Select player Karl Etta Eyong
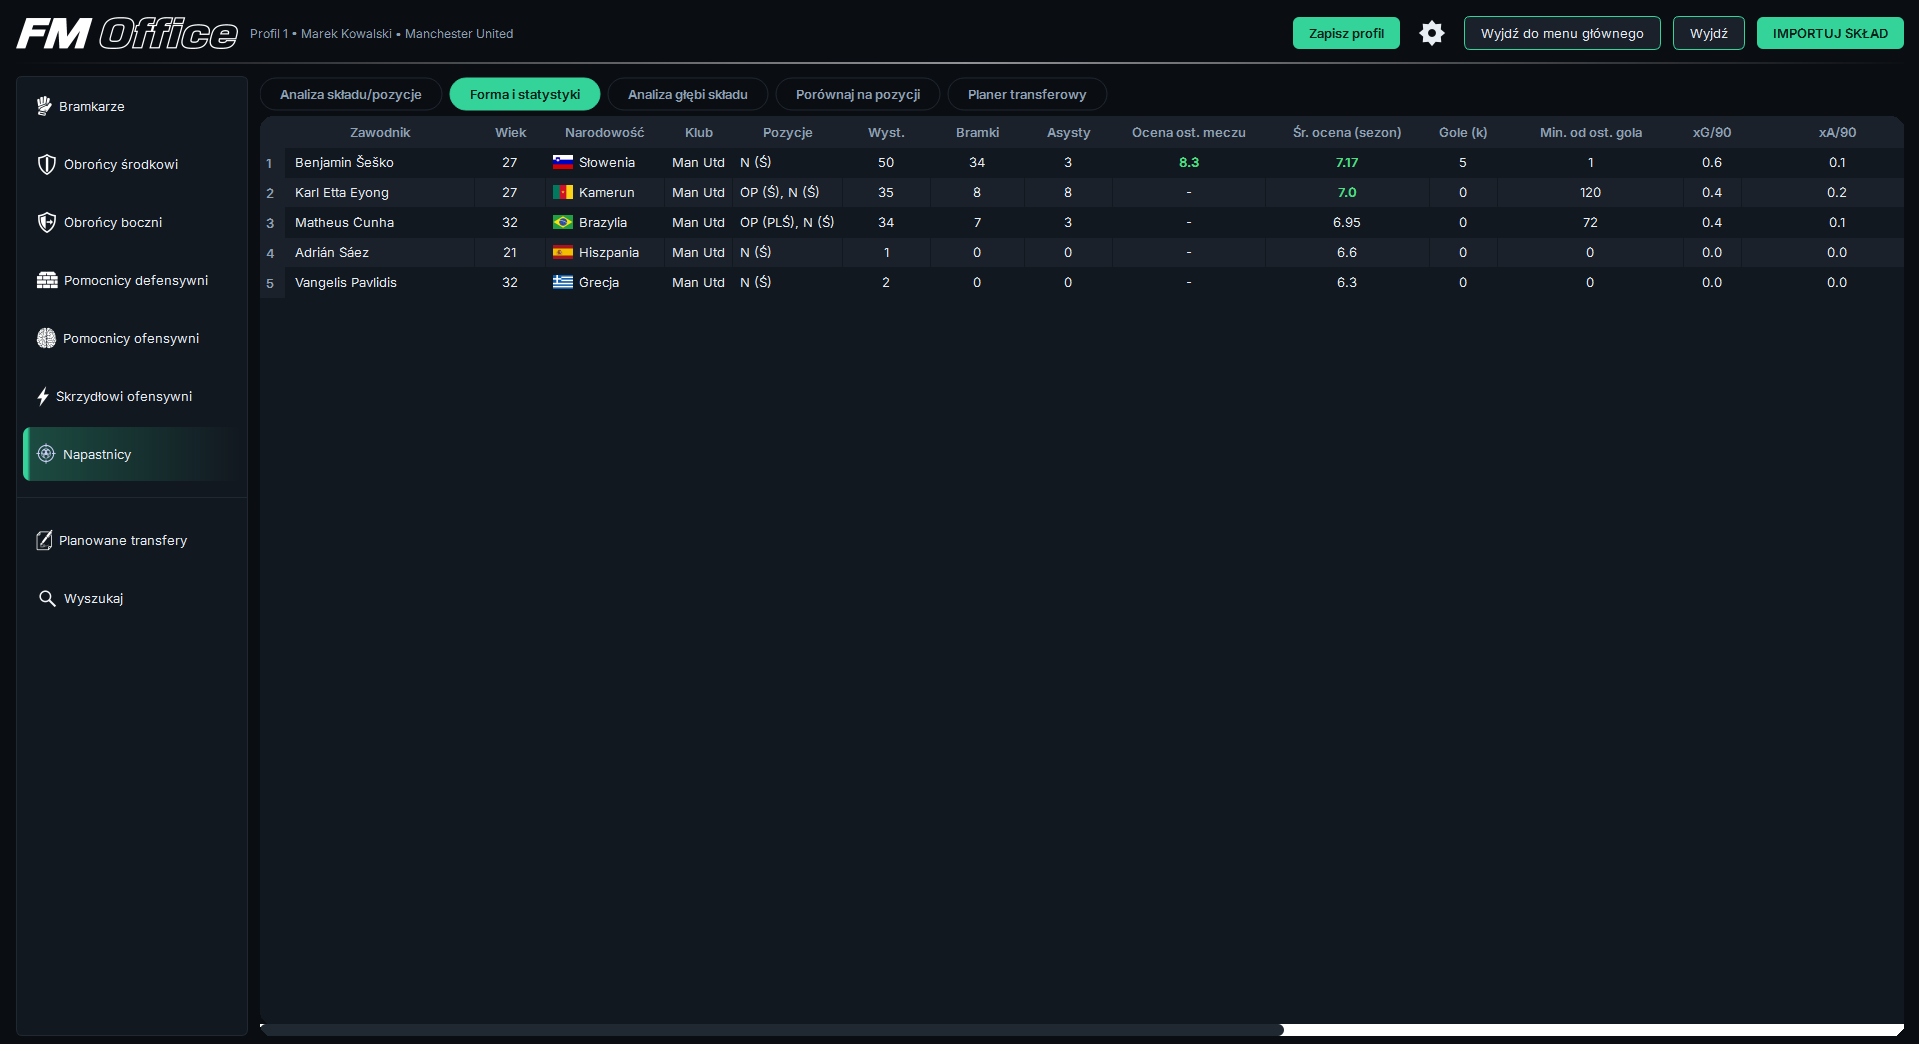Viewport: 1919px width, 1044px height. [342, 192]
